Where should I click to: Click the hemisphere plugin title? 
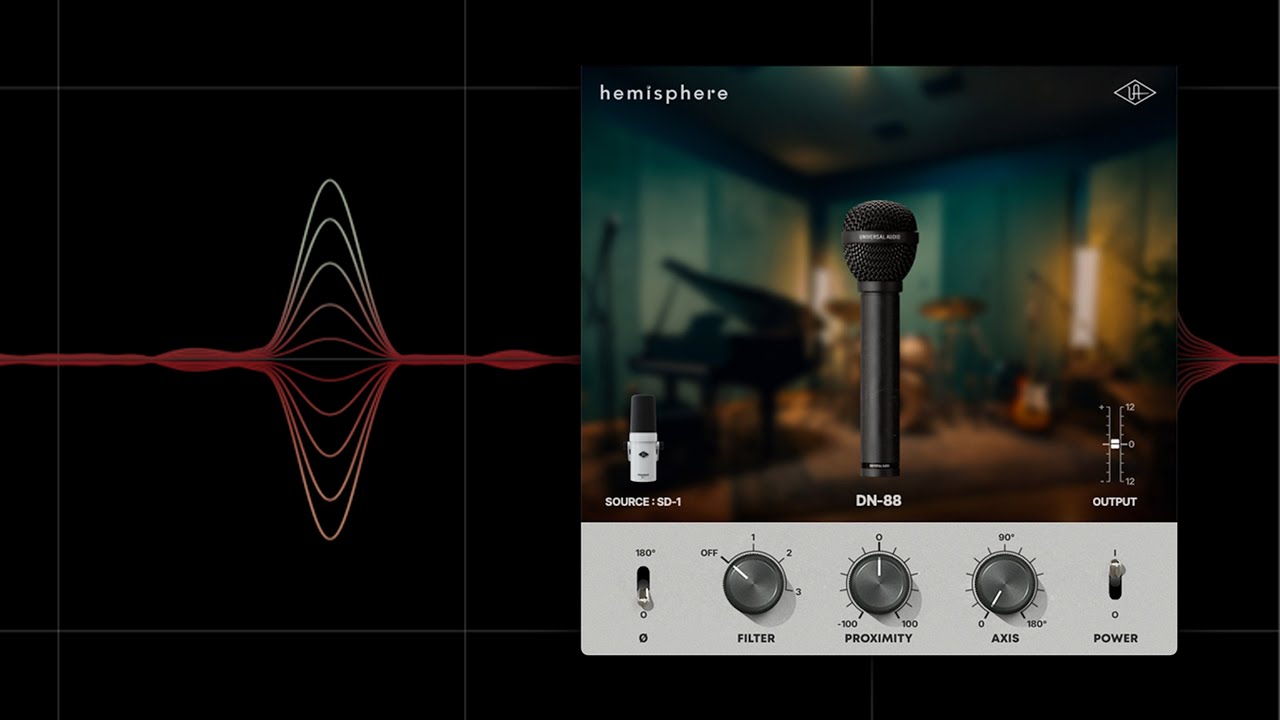click(664, 94)
